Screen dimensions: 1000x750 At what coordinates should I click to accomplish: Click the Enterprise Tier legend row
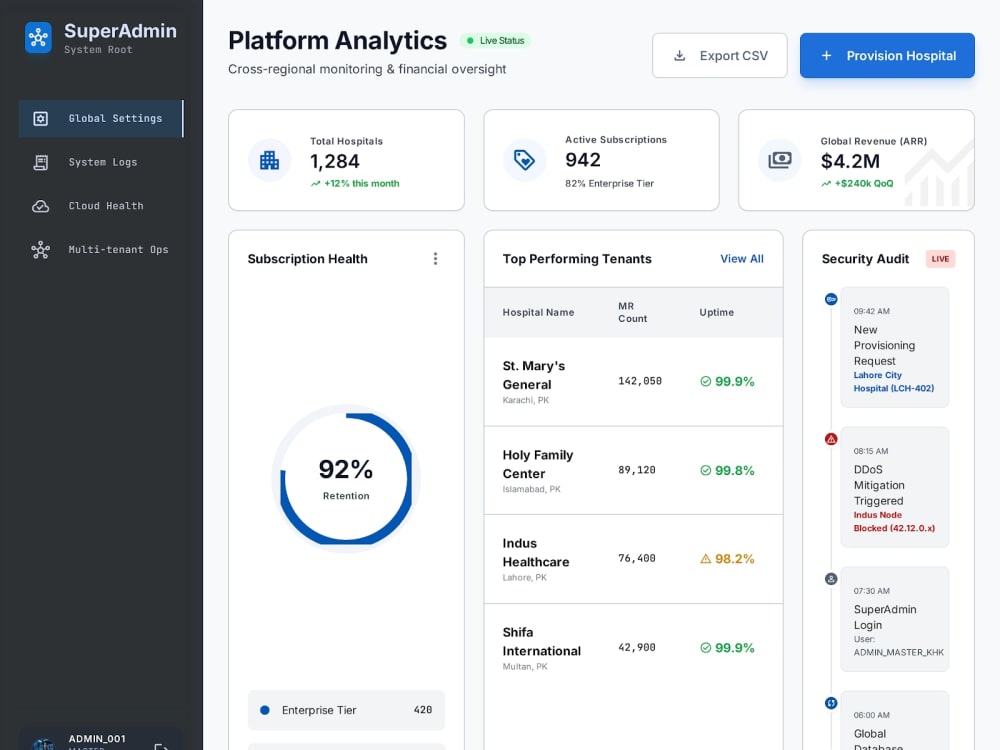coord(346,710)
